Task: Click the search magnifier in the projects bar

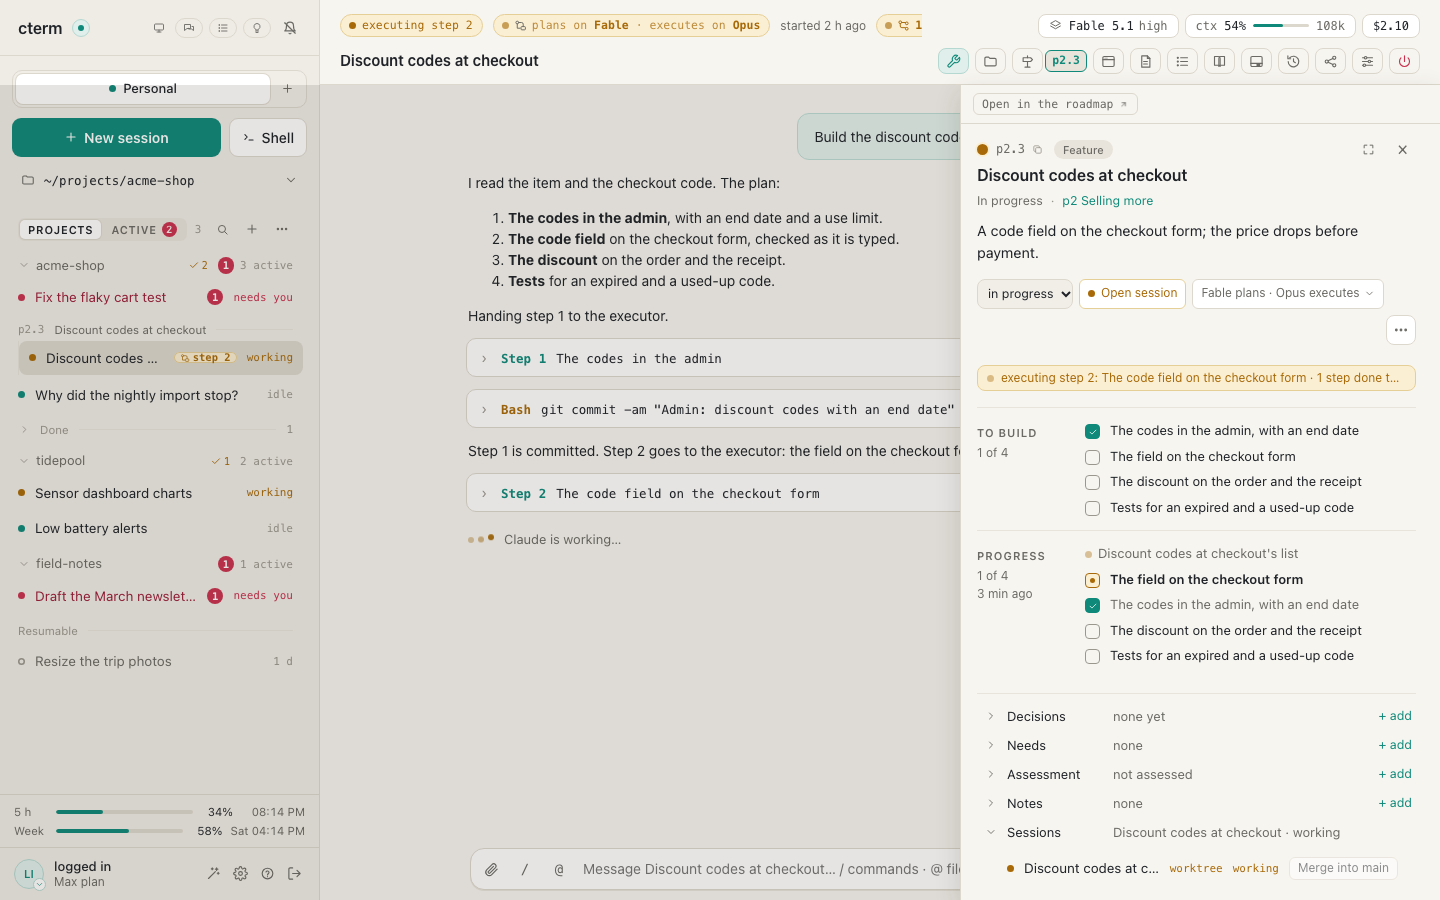Action: [x=223, y=229]
